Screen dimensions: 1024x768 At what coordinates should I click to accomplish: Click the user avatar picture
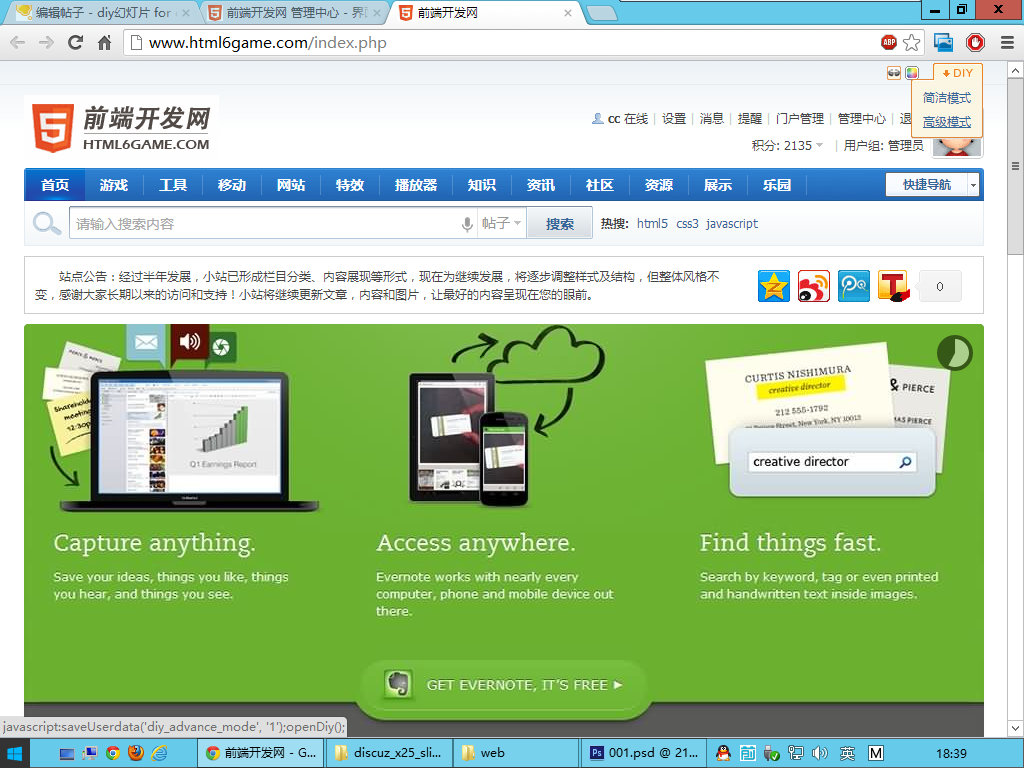click(x=957, y=146)
